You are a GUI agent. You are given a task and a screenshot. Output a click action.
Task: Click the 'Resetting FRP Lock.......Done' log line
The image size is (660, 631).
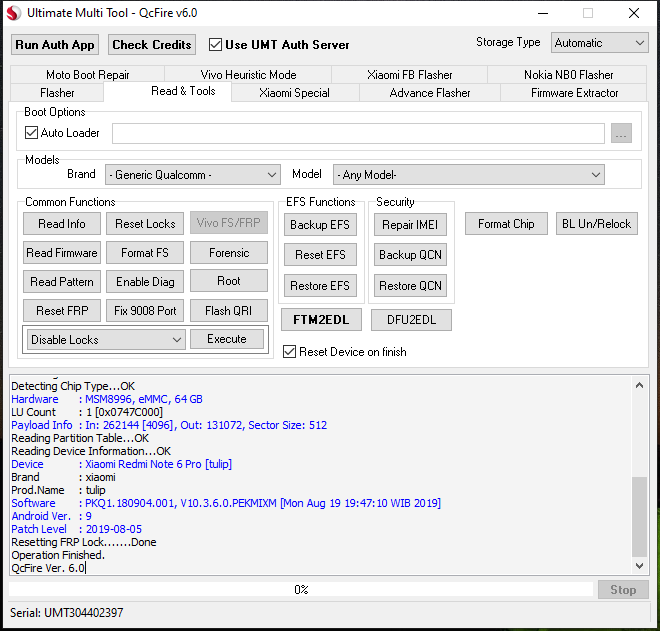[x=84, y=542]
